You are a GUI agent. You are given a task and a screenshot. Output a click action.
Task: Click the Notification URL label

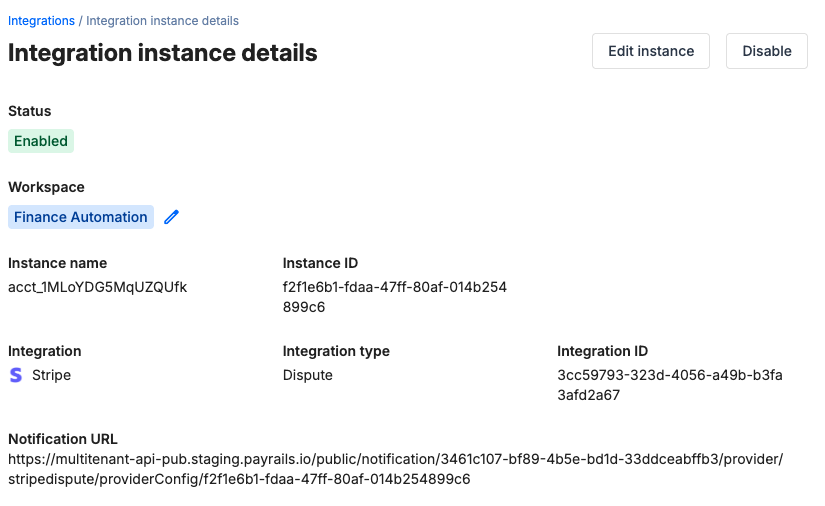(x=63, y=439)
